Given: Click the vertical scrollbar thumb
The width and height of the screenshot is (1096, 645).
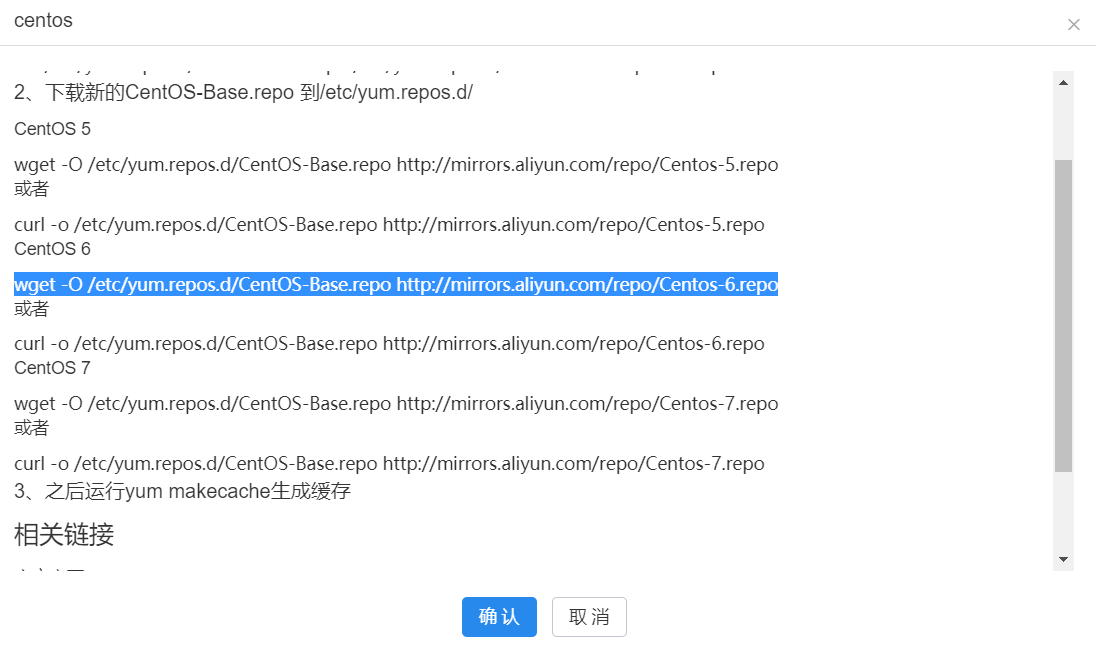Looking at the screenshot, I should 1063,315.
